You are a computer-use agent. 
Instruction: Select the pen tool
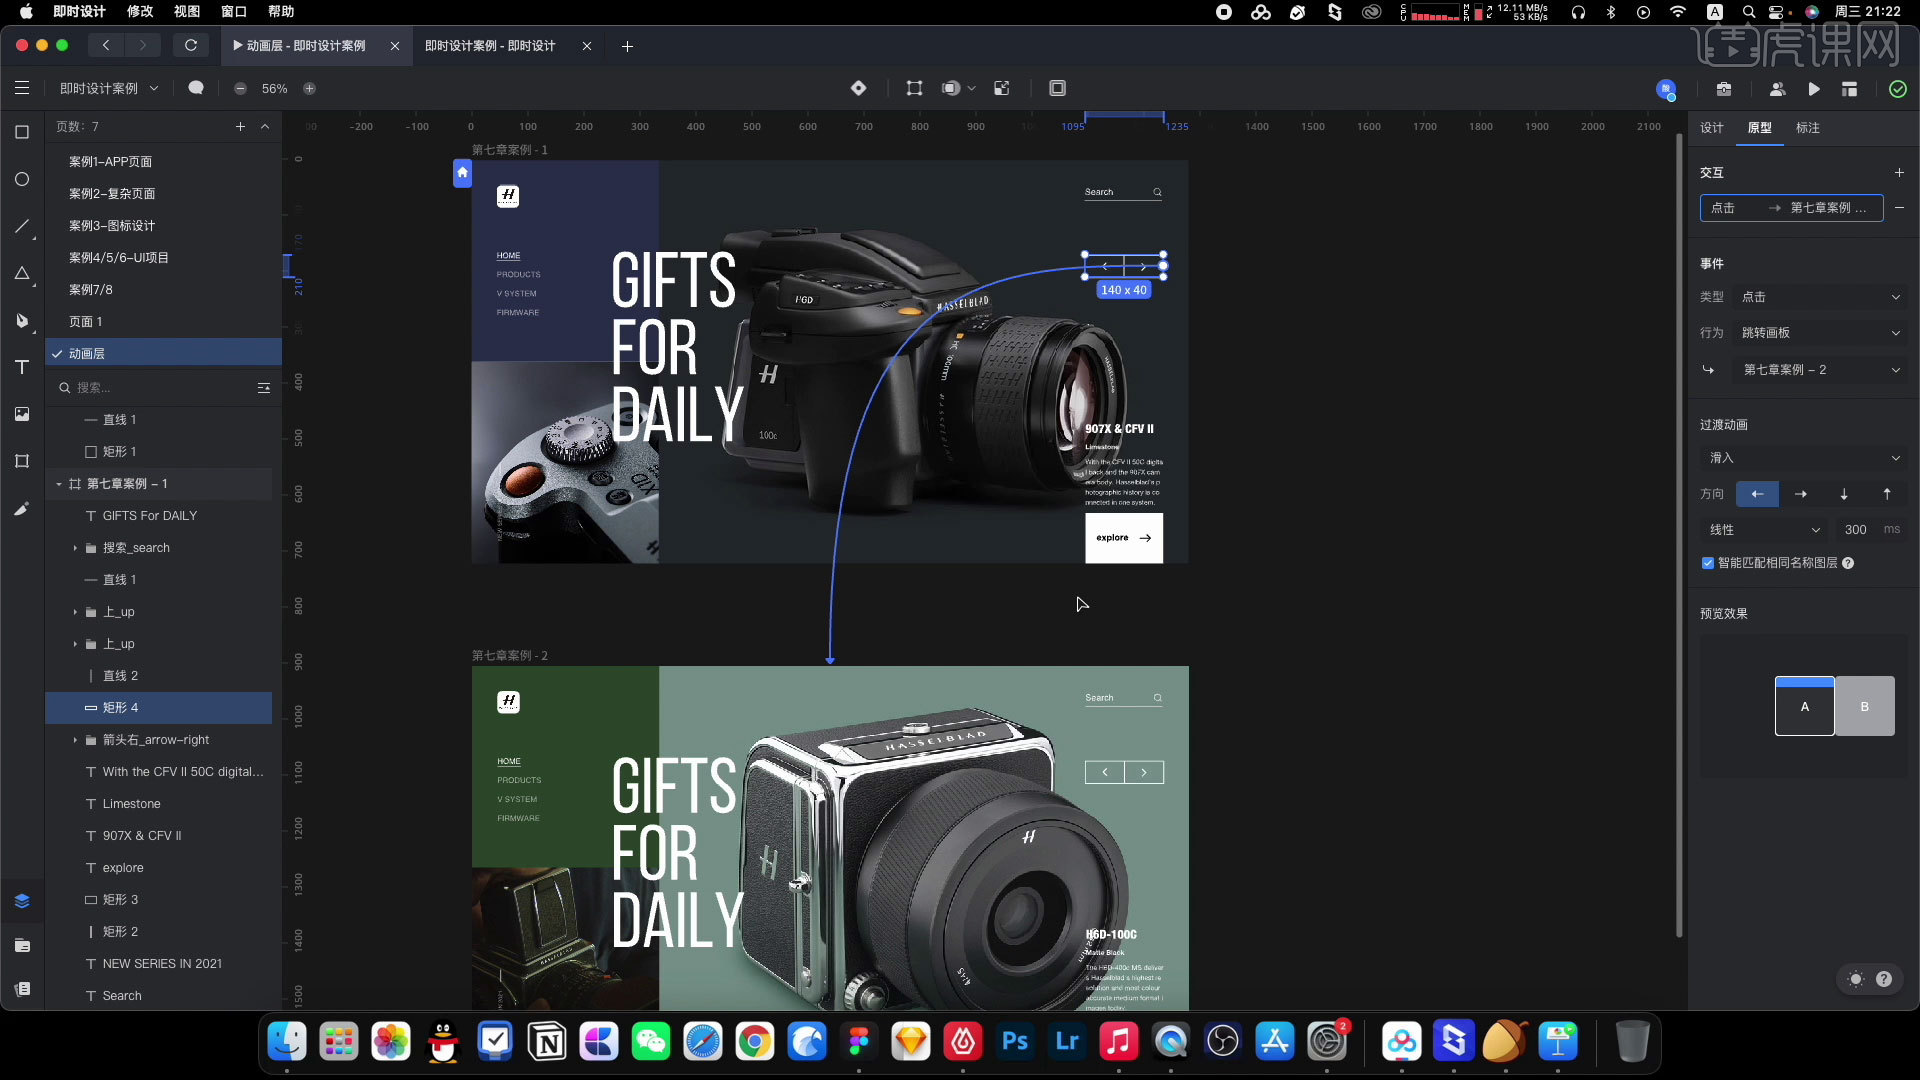point(22,320)
